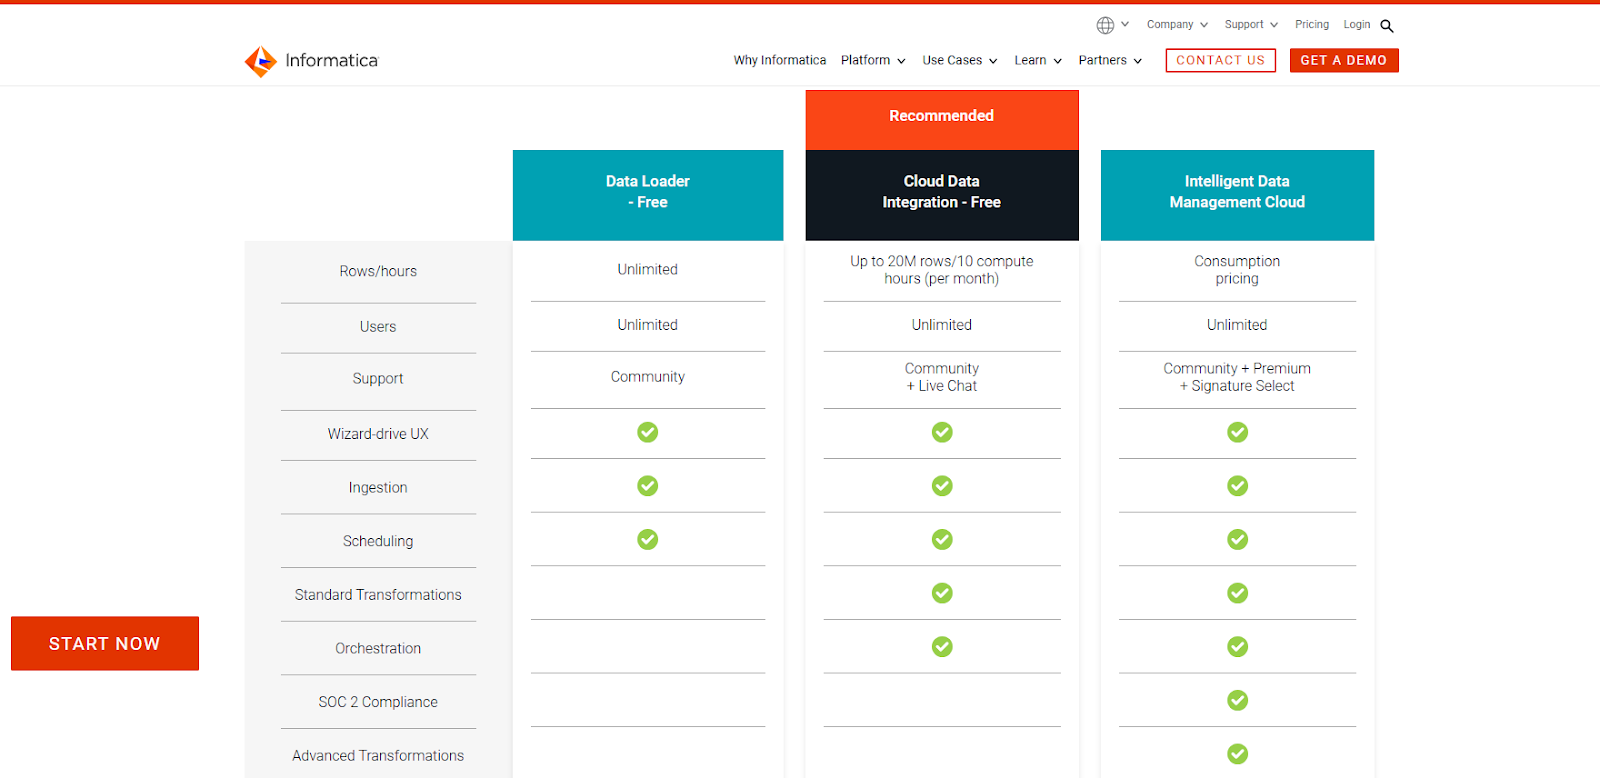The height and width of the screenshot is (778, 1600).
Task: Select Intelligent Data Management Cloud header
Action: pos(1237,195)
